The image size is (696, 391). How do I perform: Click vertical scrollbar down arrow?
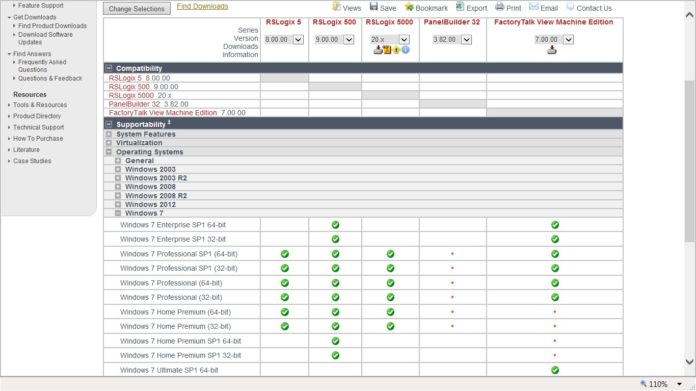689,362
